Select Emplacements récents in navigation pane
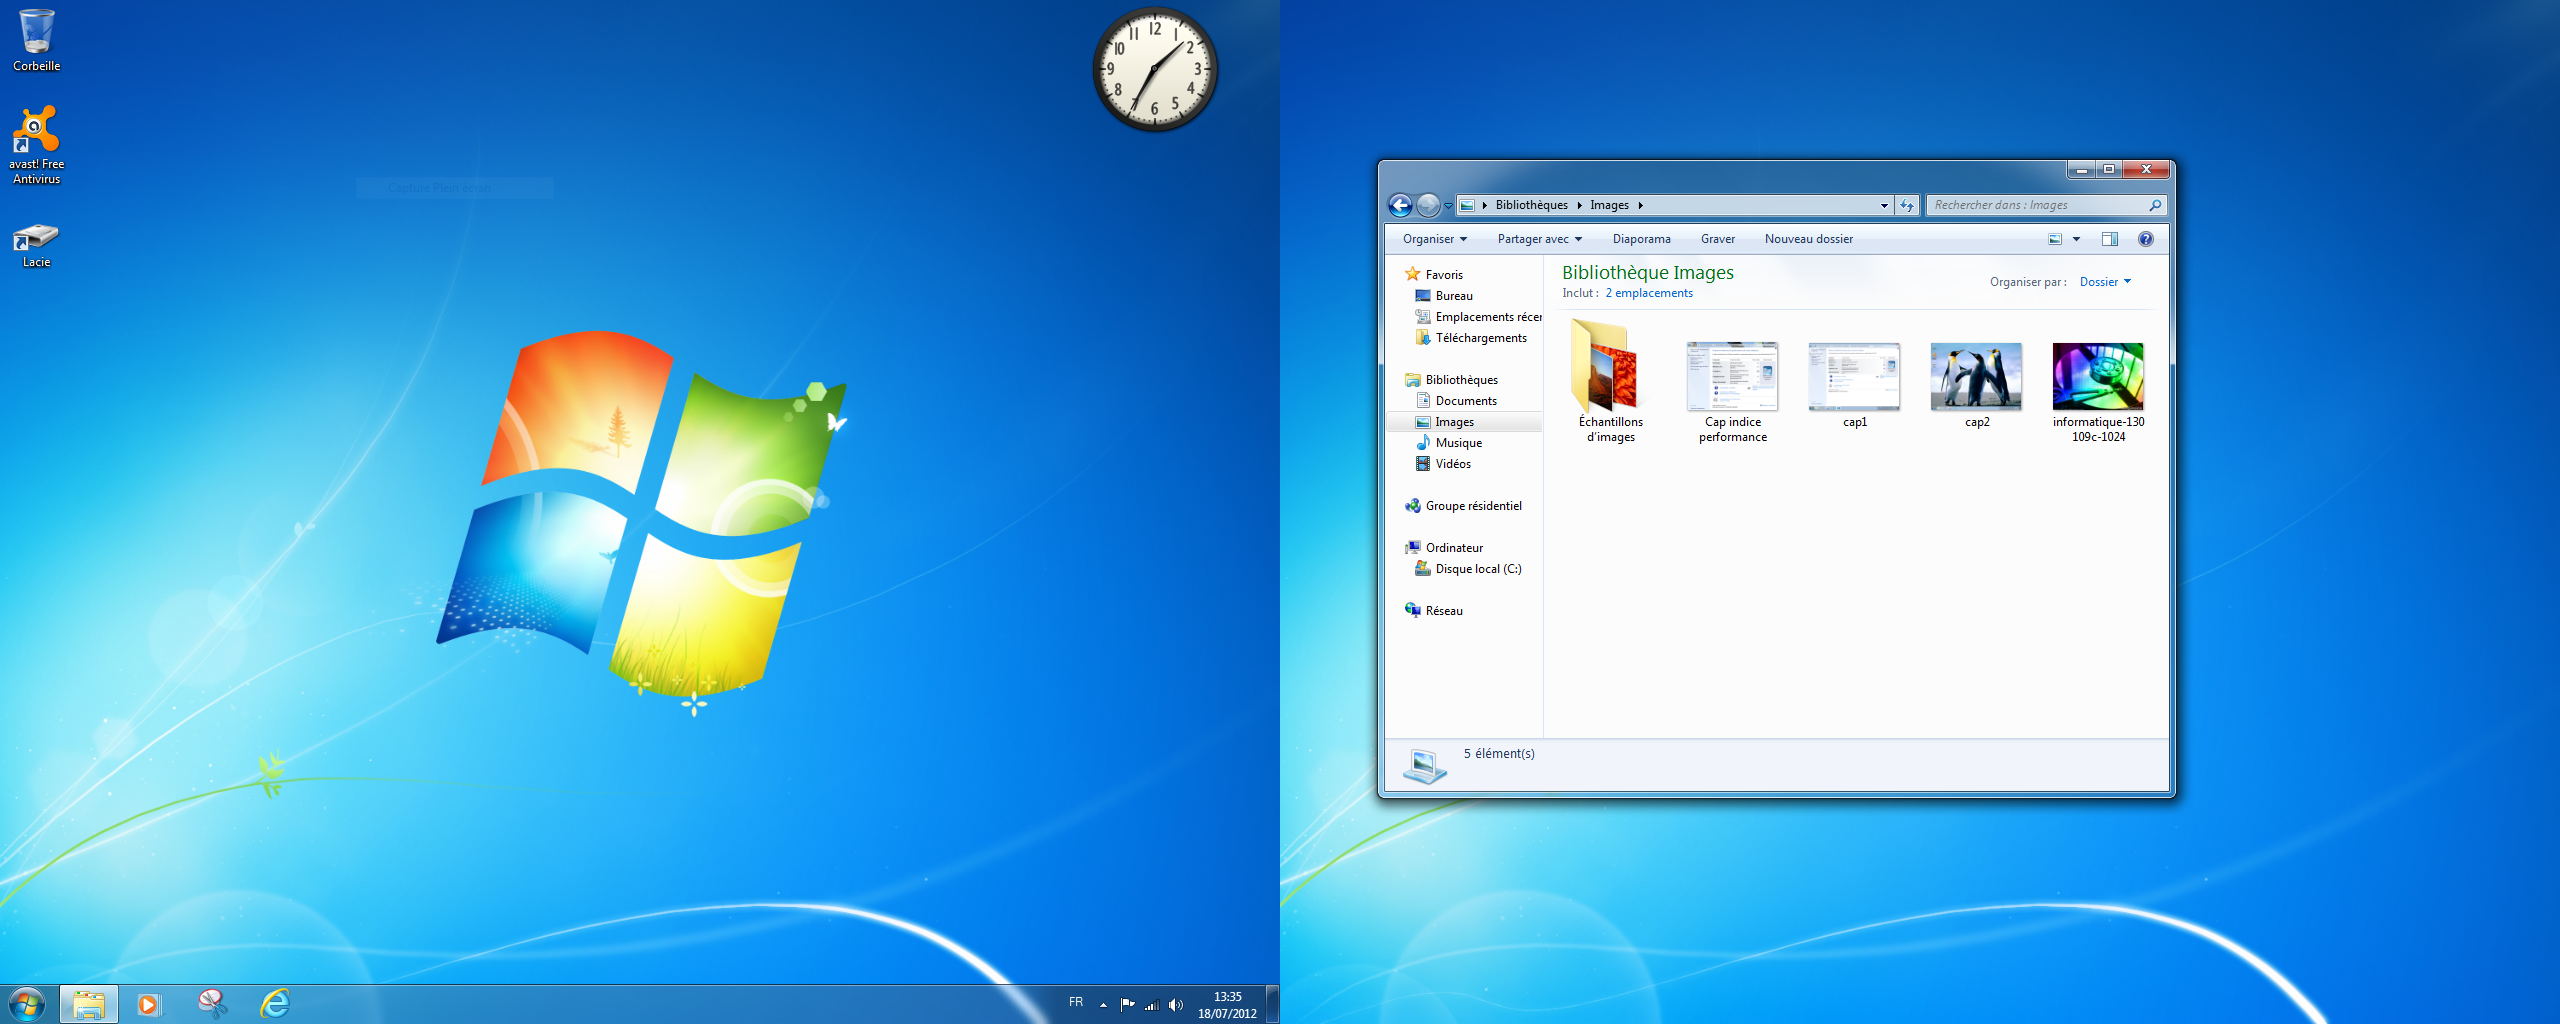The height and width of the screenshot is (1024, 2560). point(1478,317)
